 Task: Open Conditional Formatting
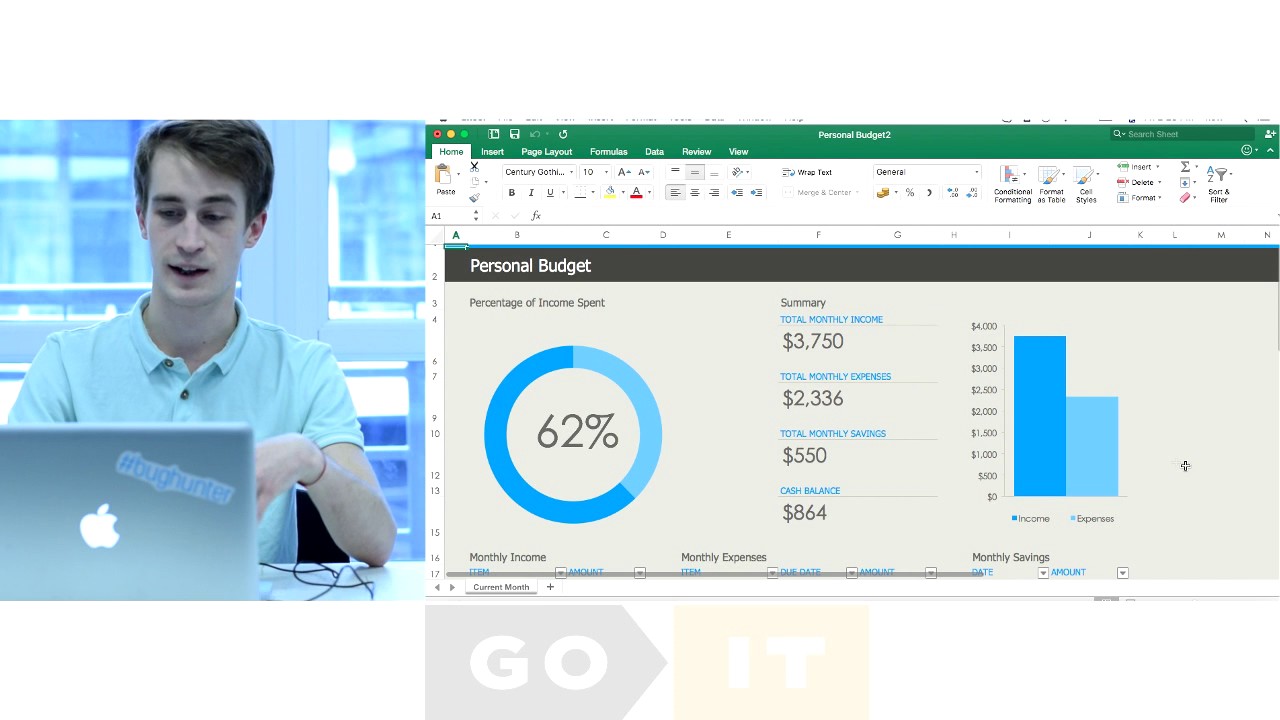(x=1012, y=185)
